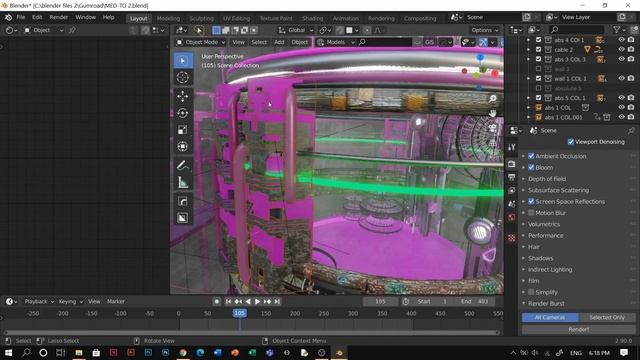Open the Object Mode dropdown
This screenshot has width=640, height=360.
(201, 42)
